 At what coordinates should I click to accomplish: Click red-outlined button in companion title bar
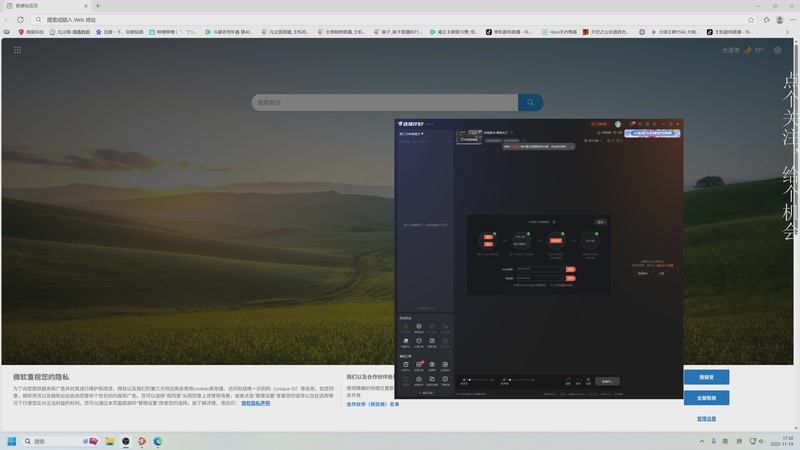tap(599, 124)
